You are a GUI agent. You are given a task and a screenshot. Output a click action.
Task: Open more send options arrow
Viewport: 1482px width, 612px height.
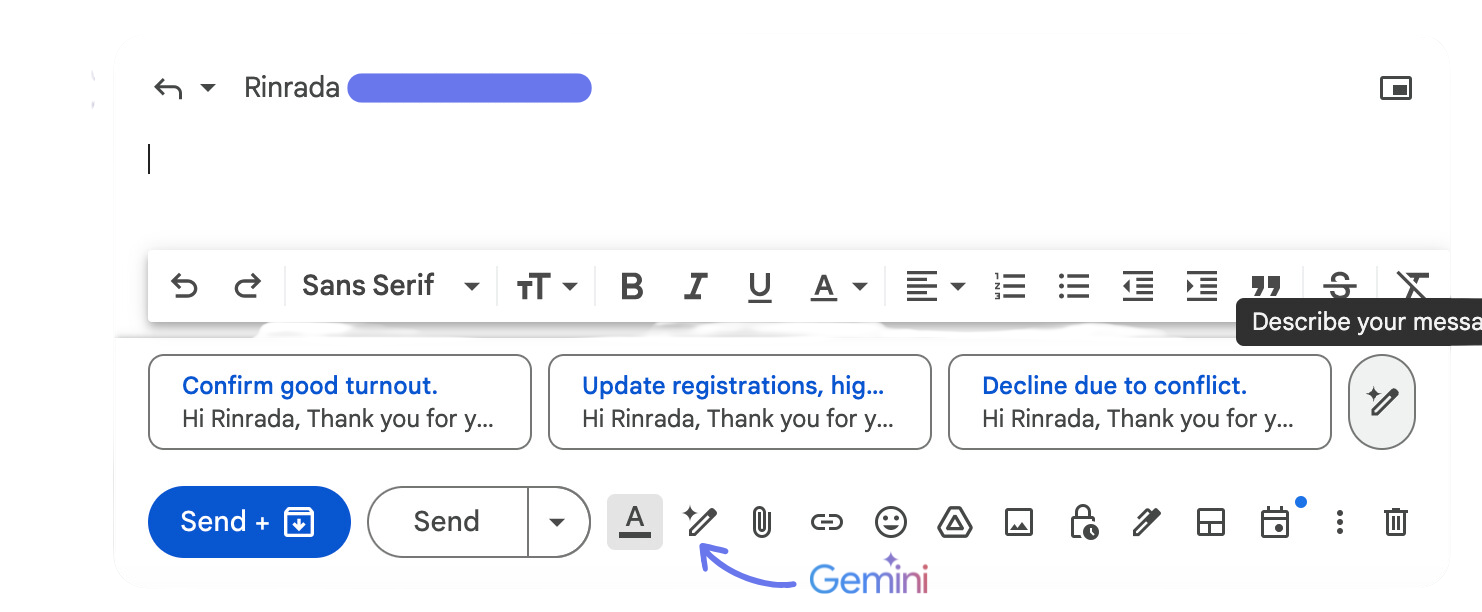[x=558, y=522]
